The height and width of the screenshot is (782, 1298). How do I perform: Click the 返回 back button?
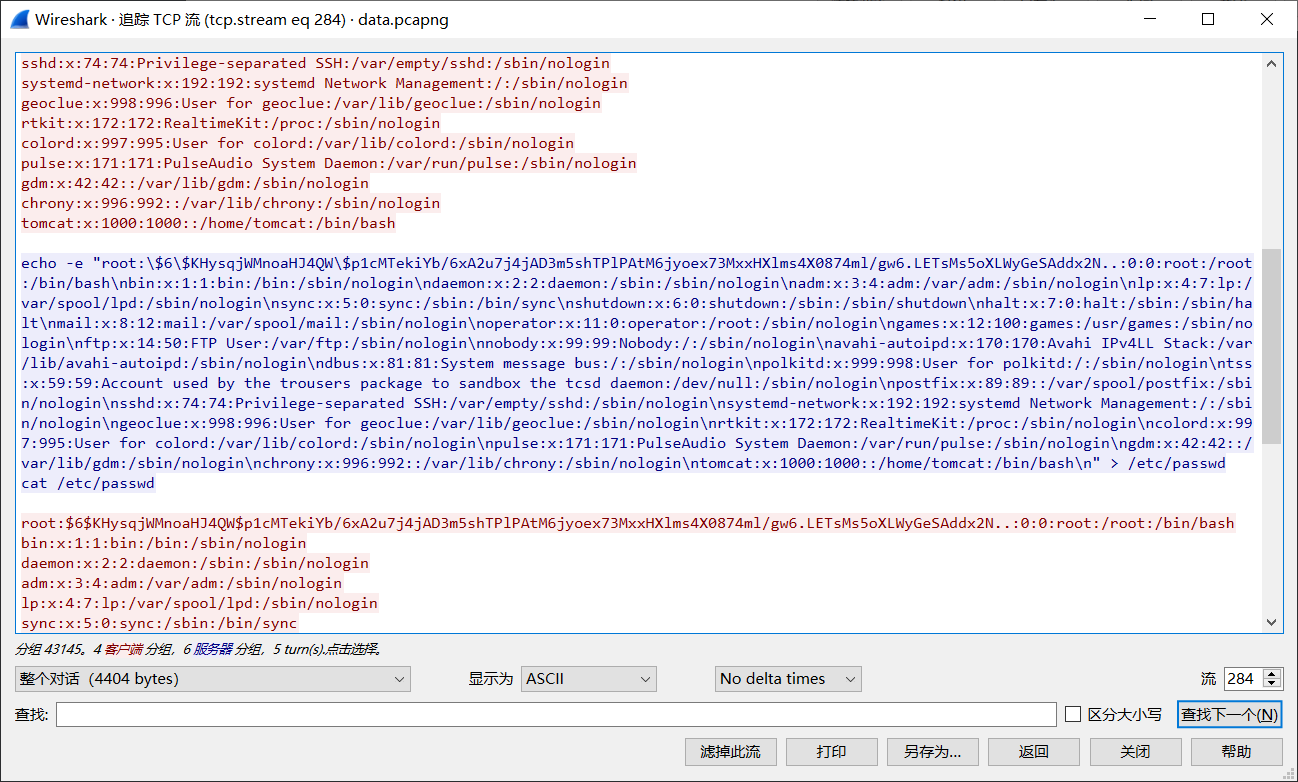tap(1033, 751)
